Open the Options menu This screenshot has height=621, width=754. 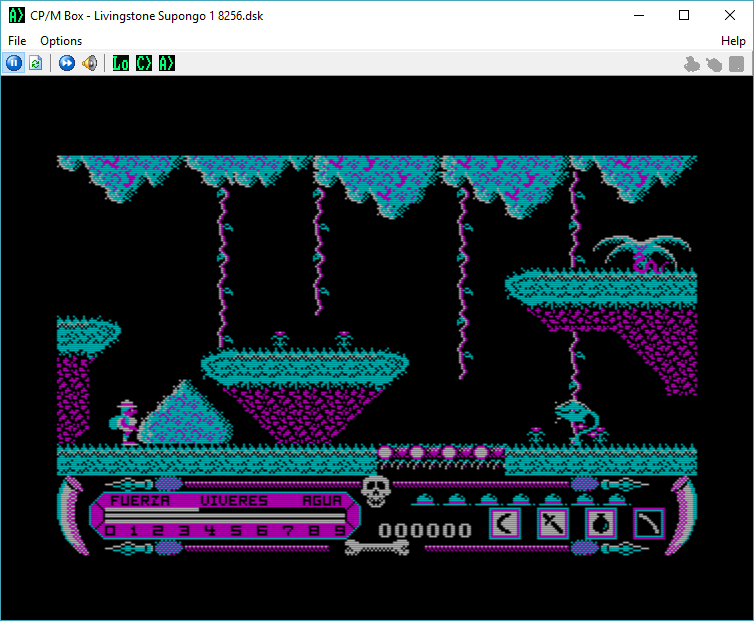click(x=61, y=41)
